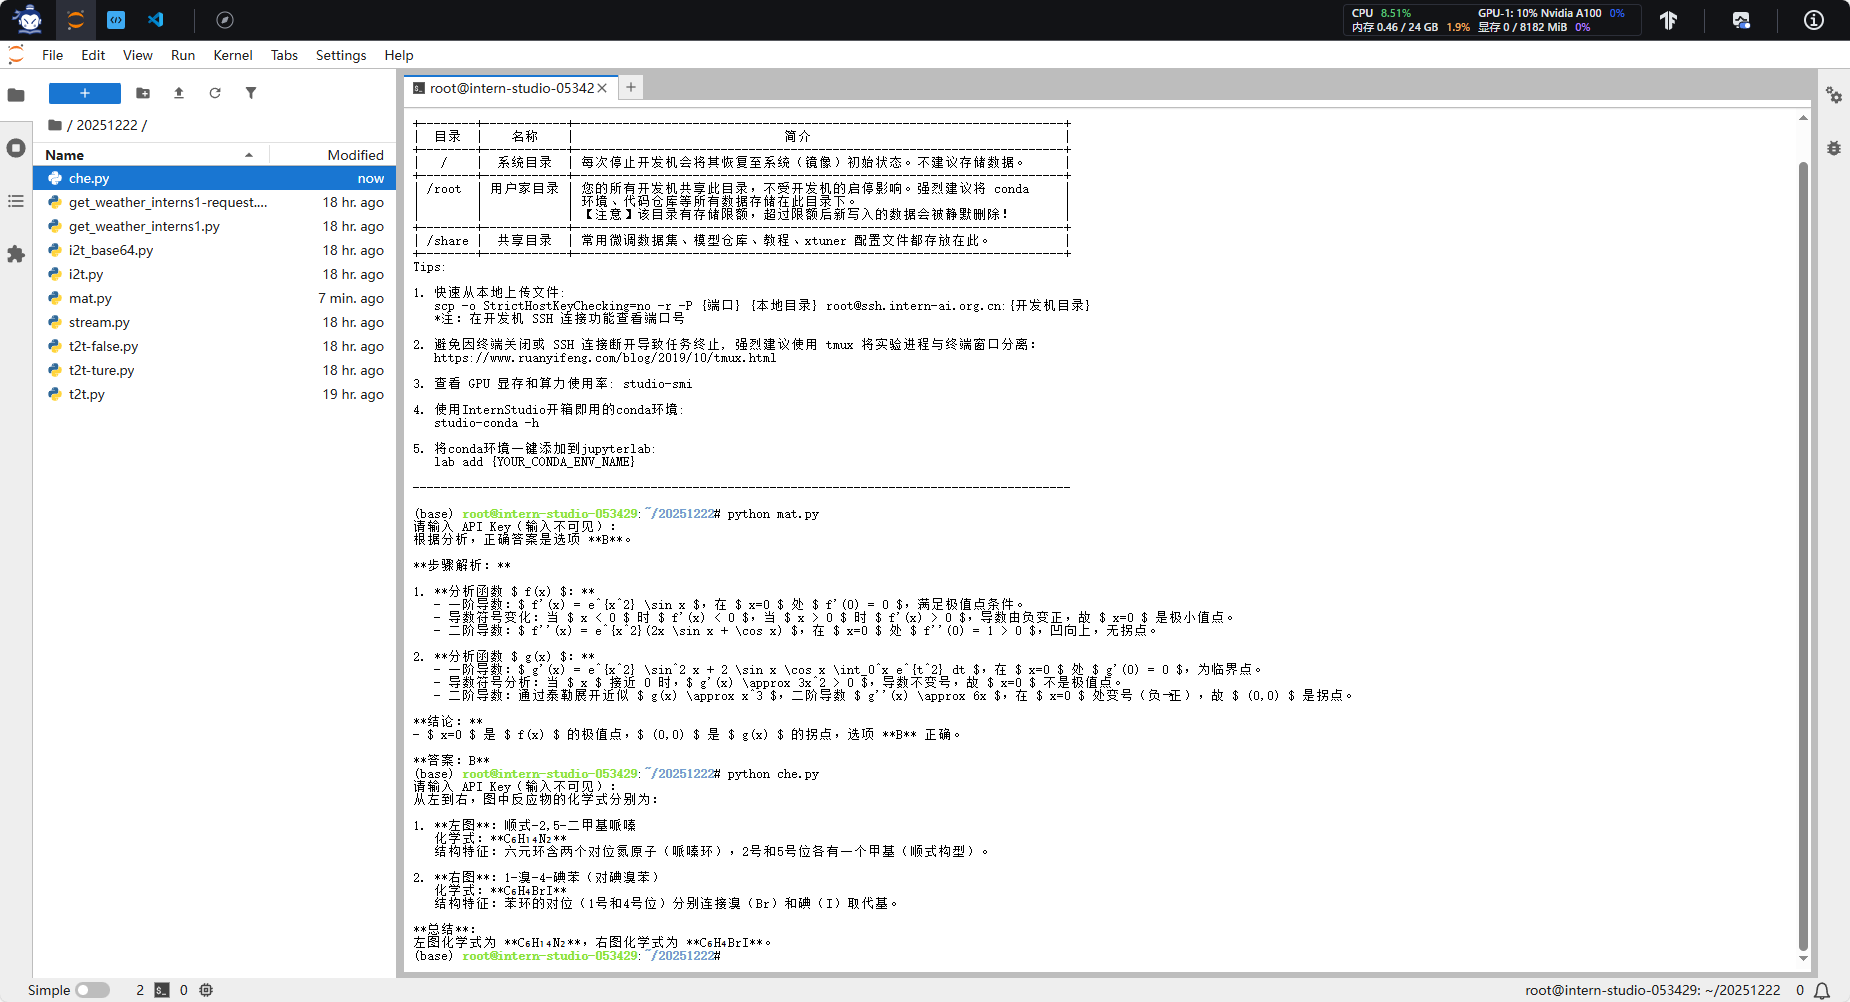Close the root@intern-studio terminal tab
The height and width of the screenshot is (1002, 1850).
[x=602, y=88]
